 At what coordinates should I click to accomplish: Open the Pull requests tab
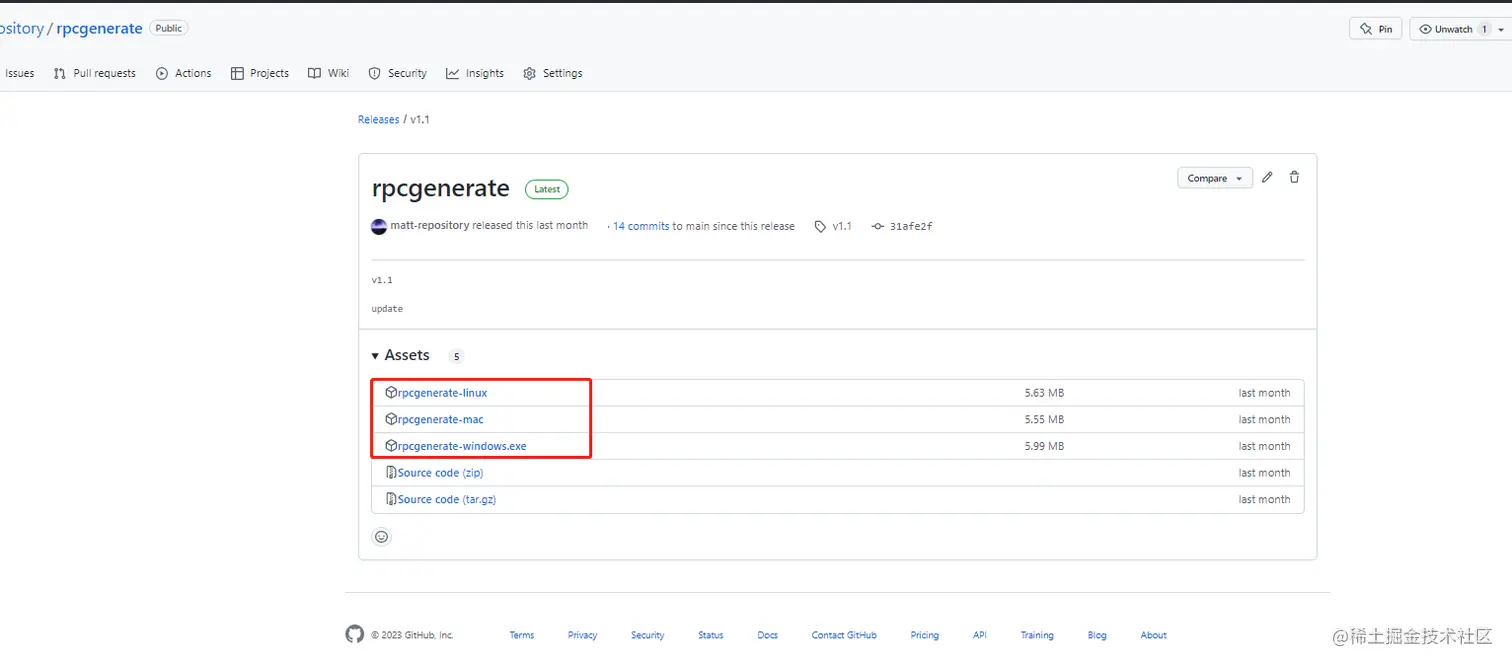point(95,73)
